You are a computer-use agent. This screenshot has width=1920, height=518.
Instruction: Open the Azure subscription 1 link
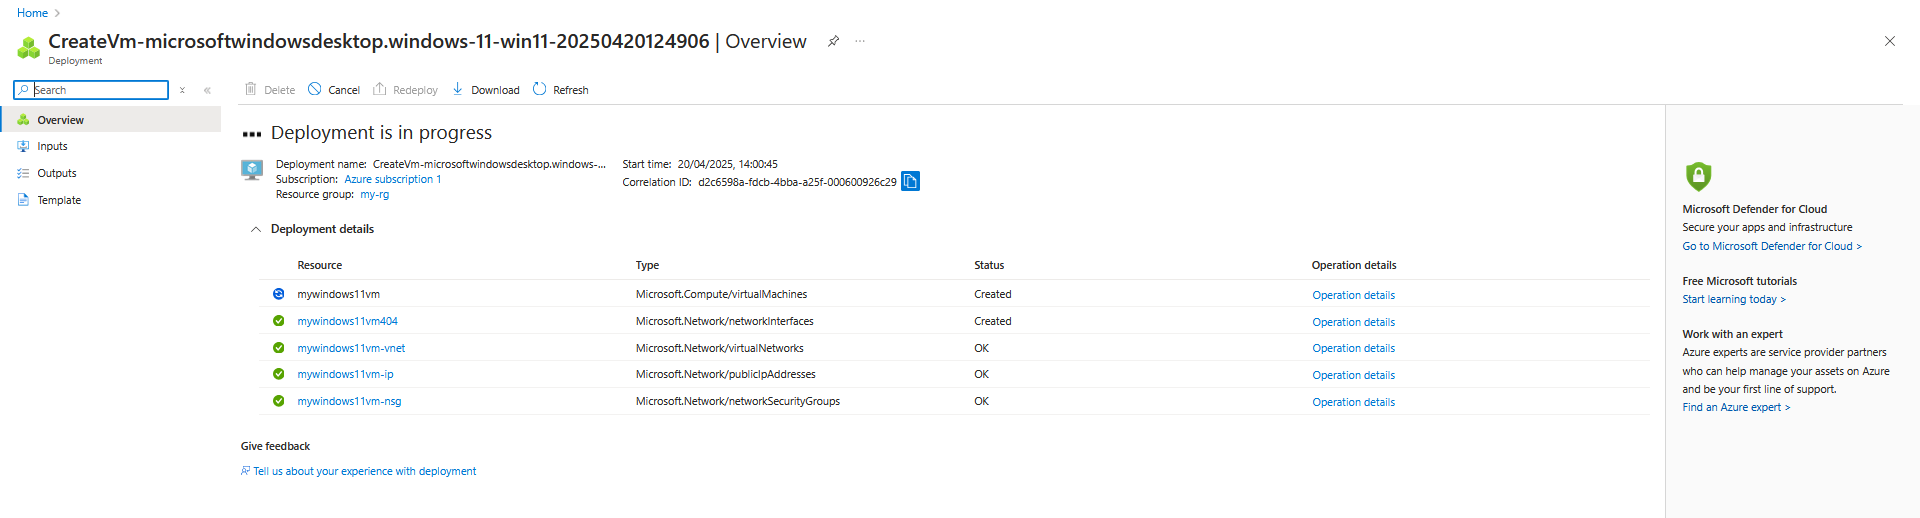pyautogui.click(x=392, y=180)
